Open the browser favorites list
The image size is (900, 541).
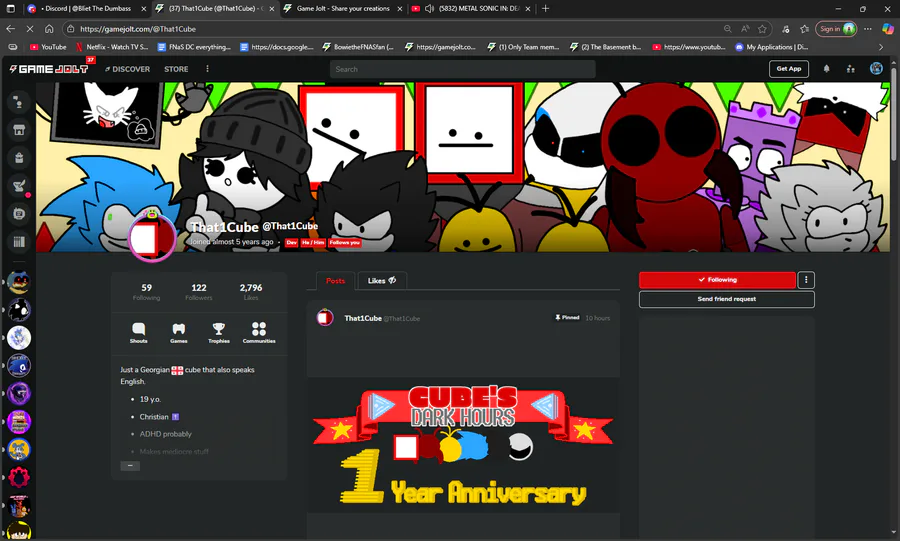point(805,29)
